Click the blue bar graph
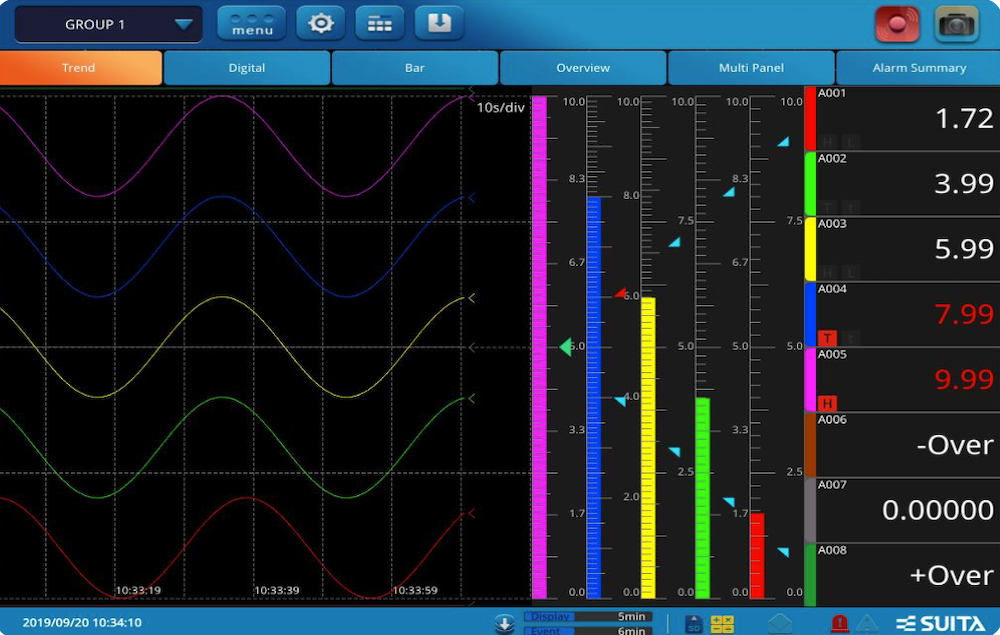1000x635 pixels. [x=594, y=398]
